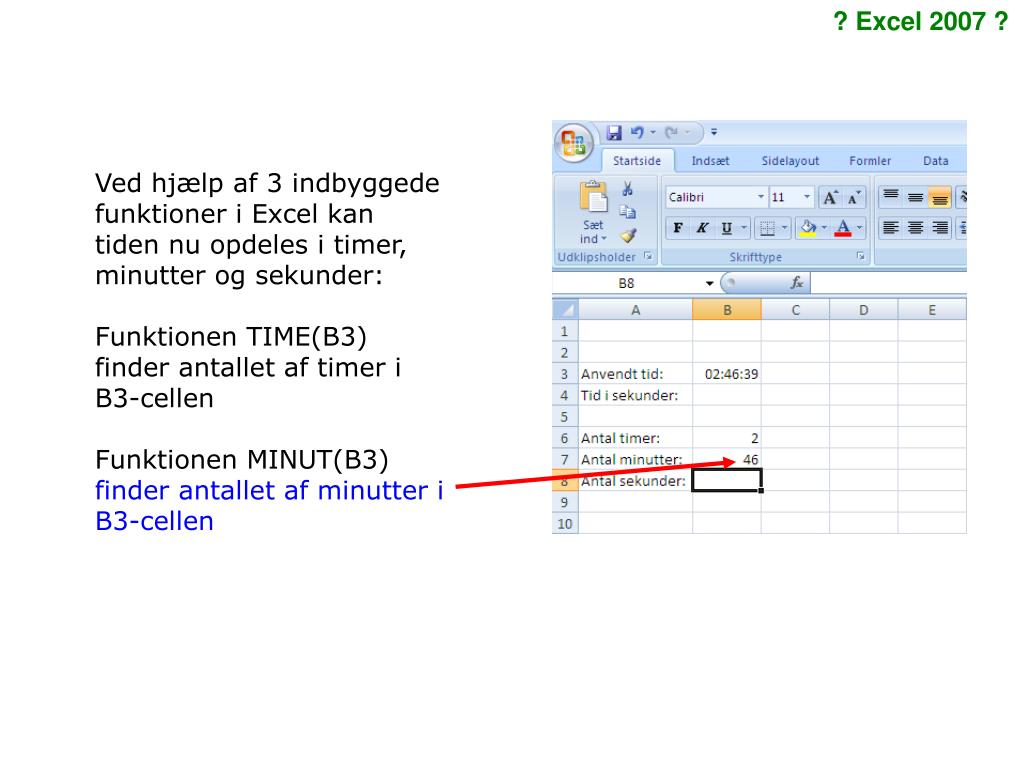Click the selected cell B8
The image size is (1024, 768).
tap(727, 481)
